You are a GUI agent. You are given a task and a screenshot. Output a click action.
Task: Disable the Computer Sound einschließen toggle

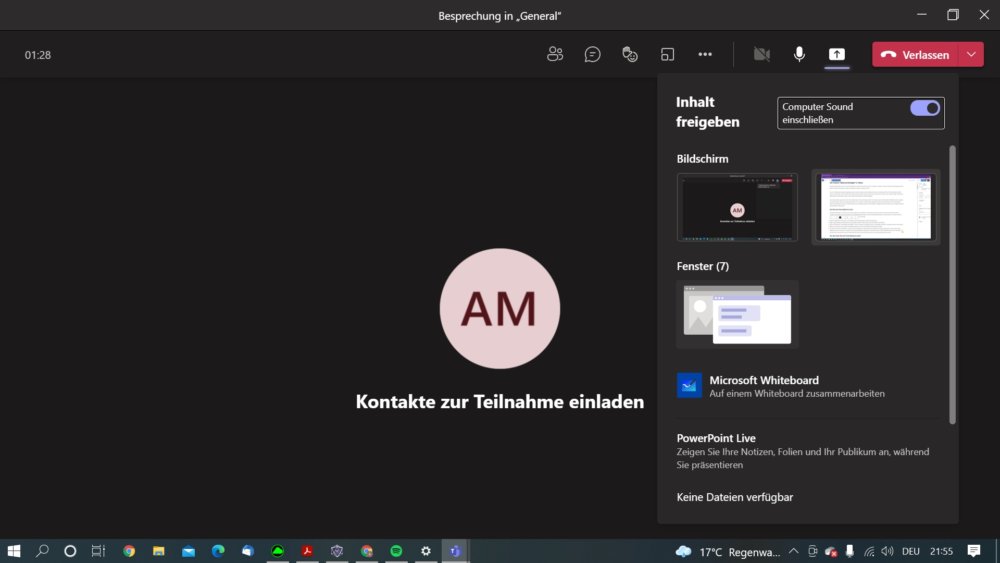tap(925, 108)
